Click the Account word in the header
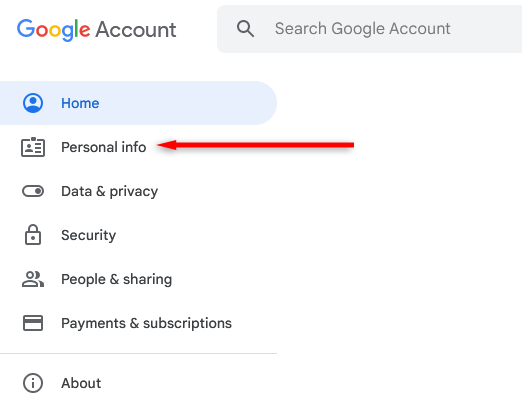 [x=136, y=30]
